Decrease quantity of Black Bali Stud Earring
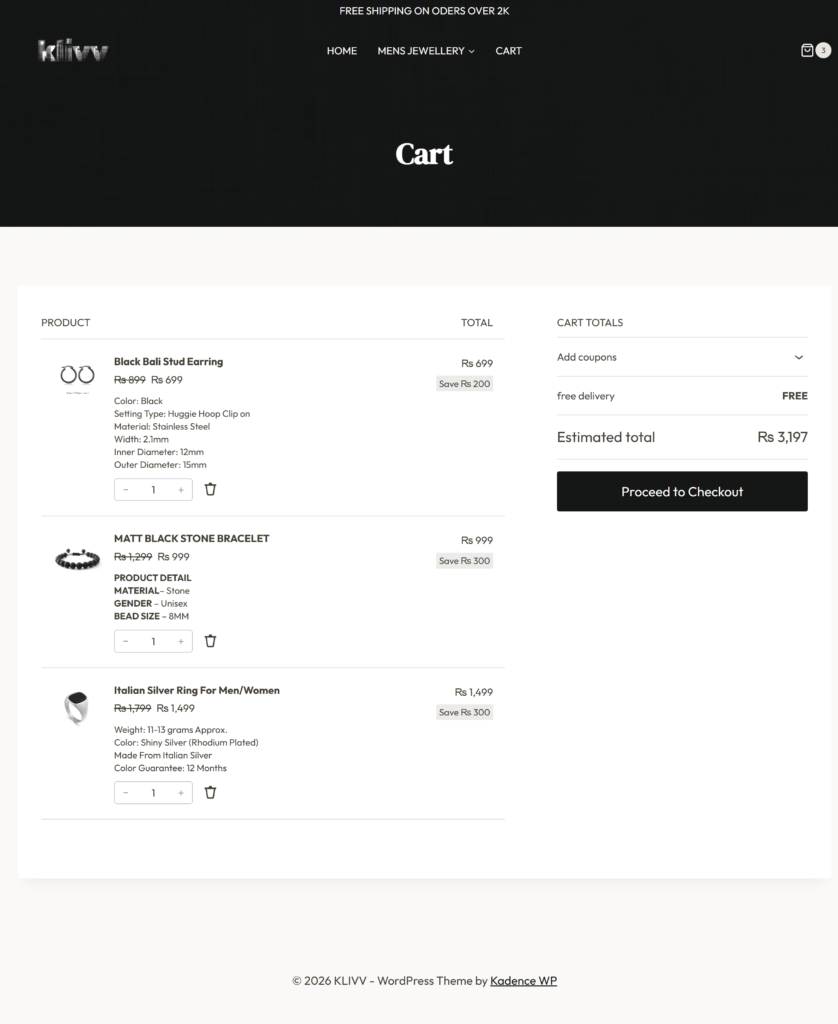 125,490
